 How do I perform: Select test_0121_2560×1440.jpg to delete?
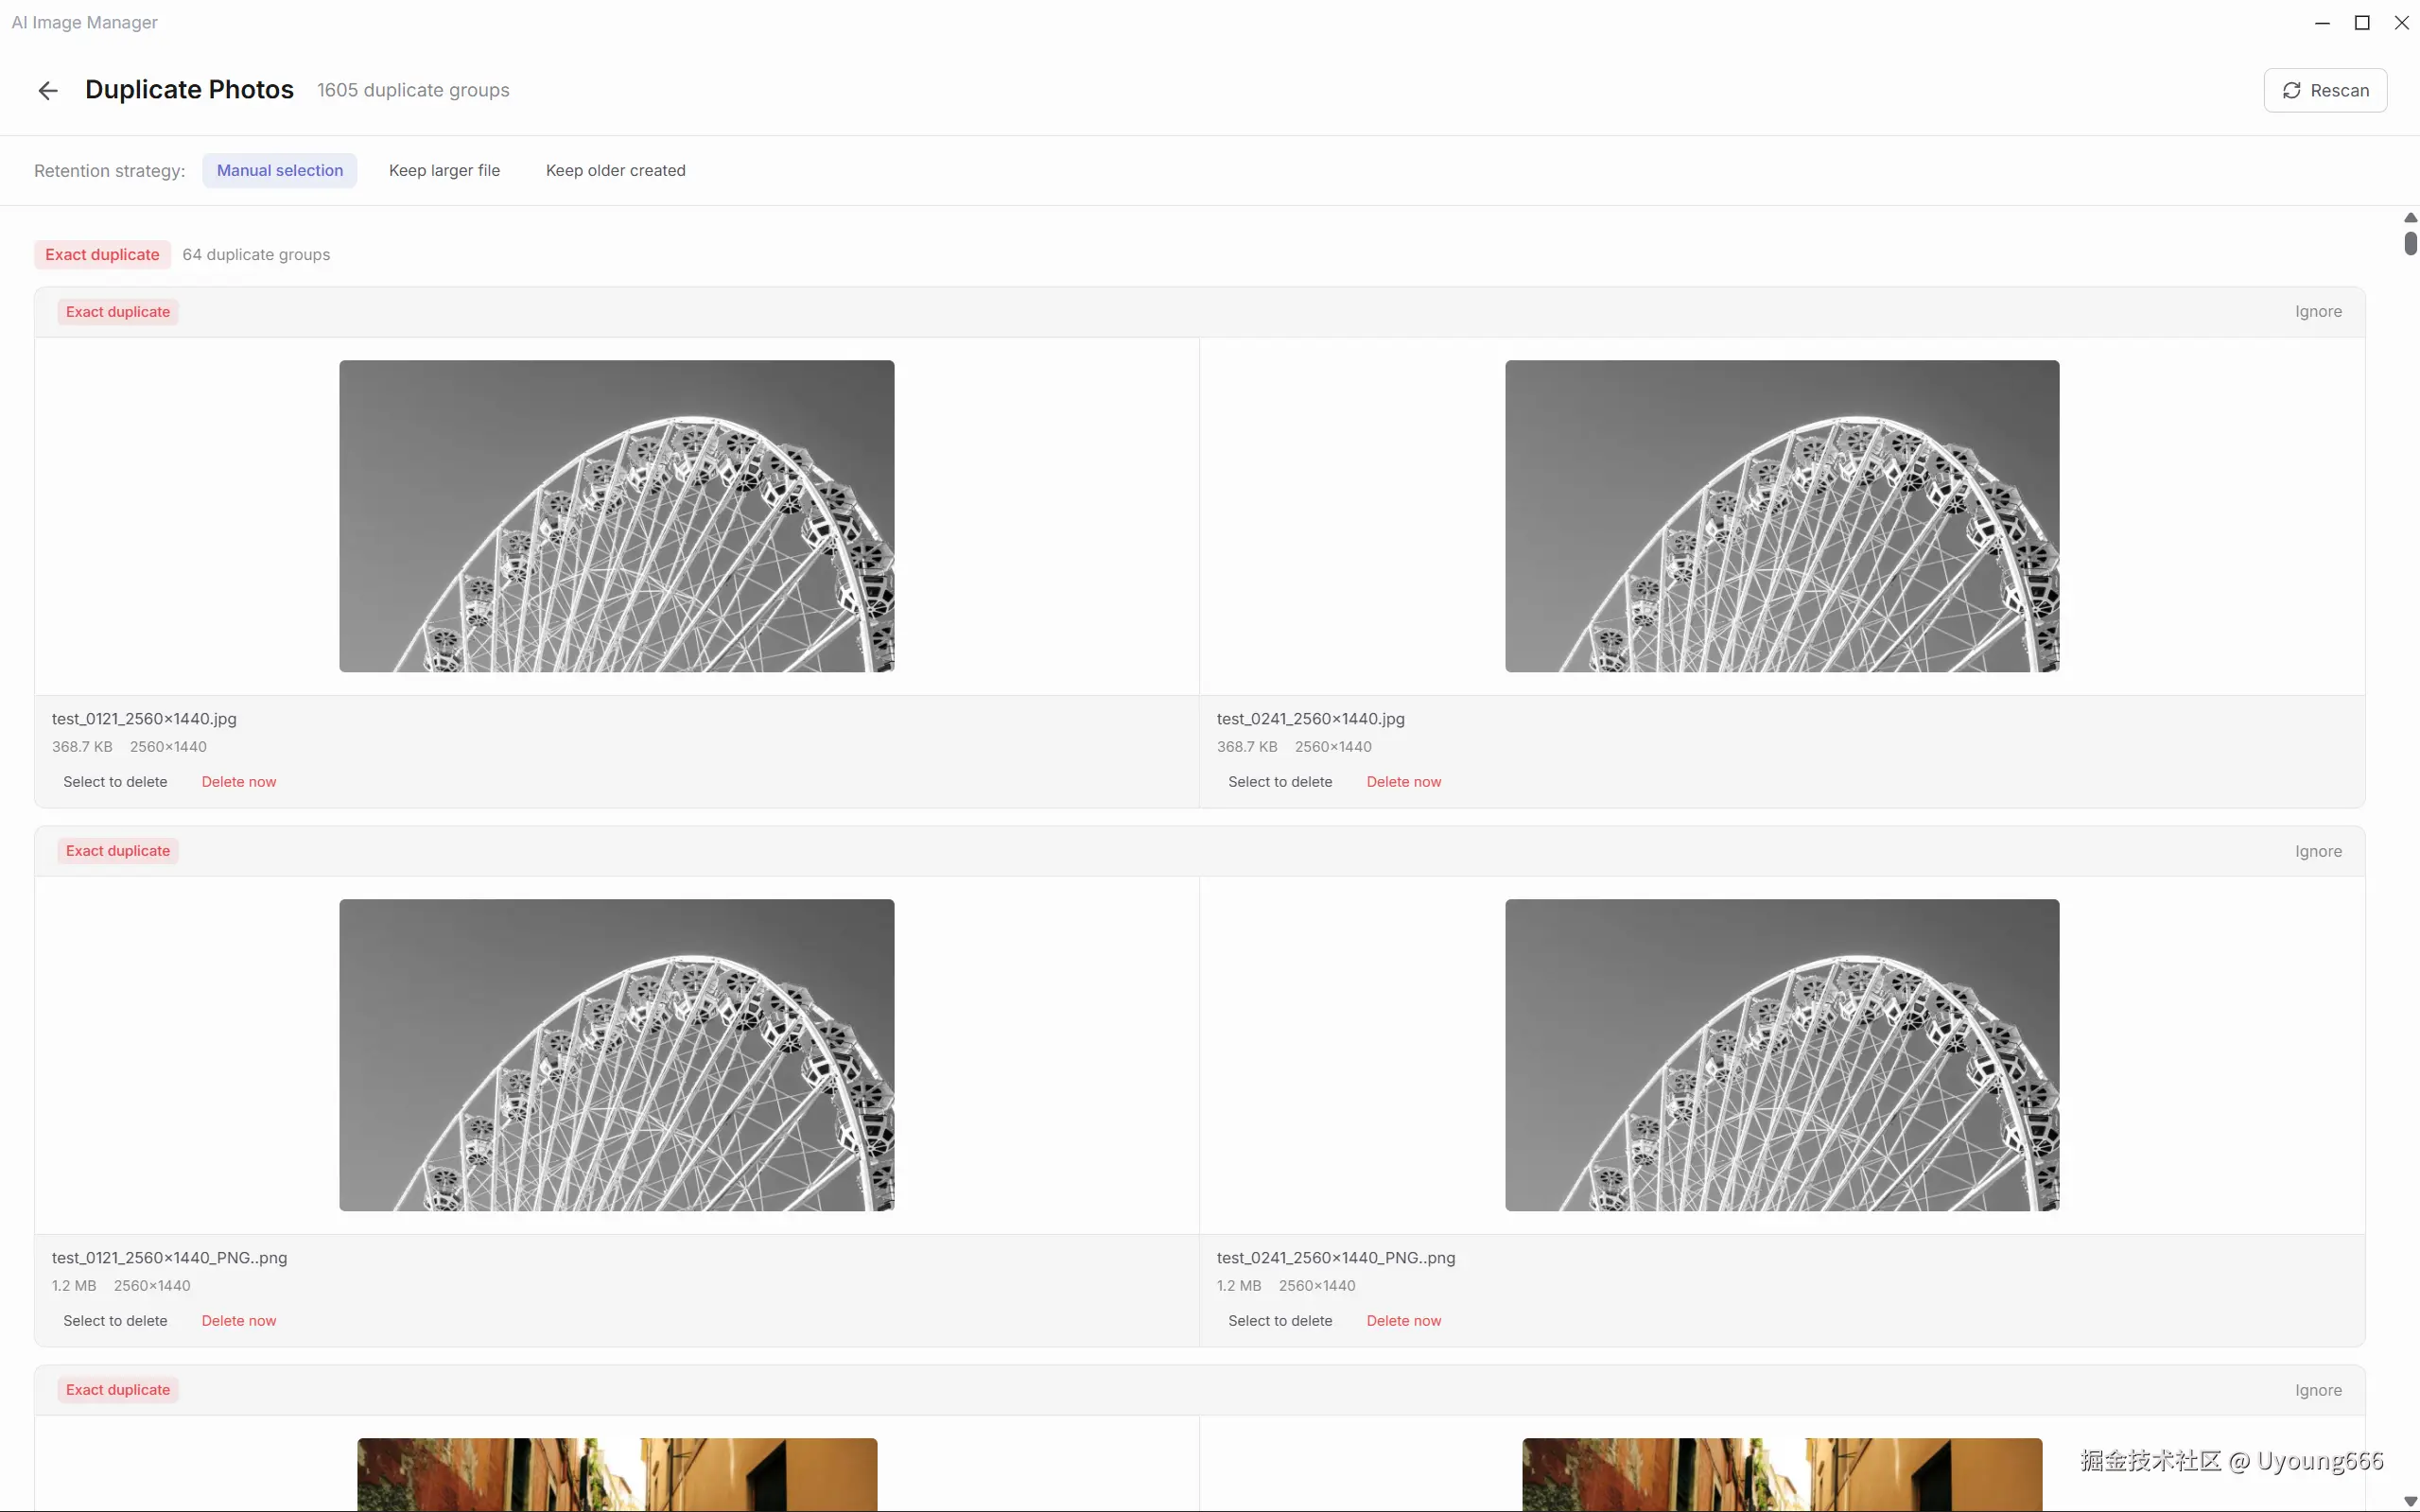pos(115,782)
